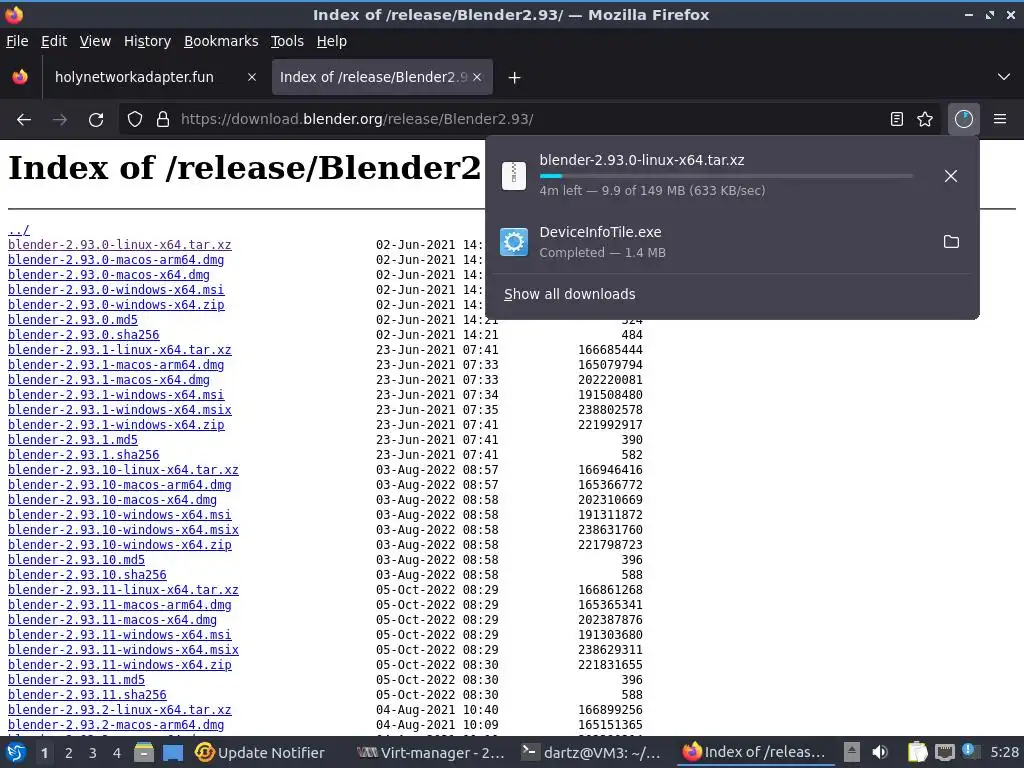
Task: Open blender-2.93.0.sha256 link
Action: (x=84, y=335)
